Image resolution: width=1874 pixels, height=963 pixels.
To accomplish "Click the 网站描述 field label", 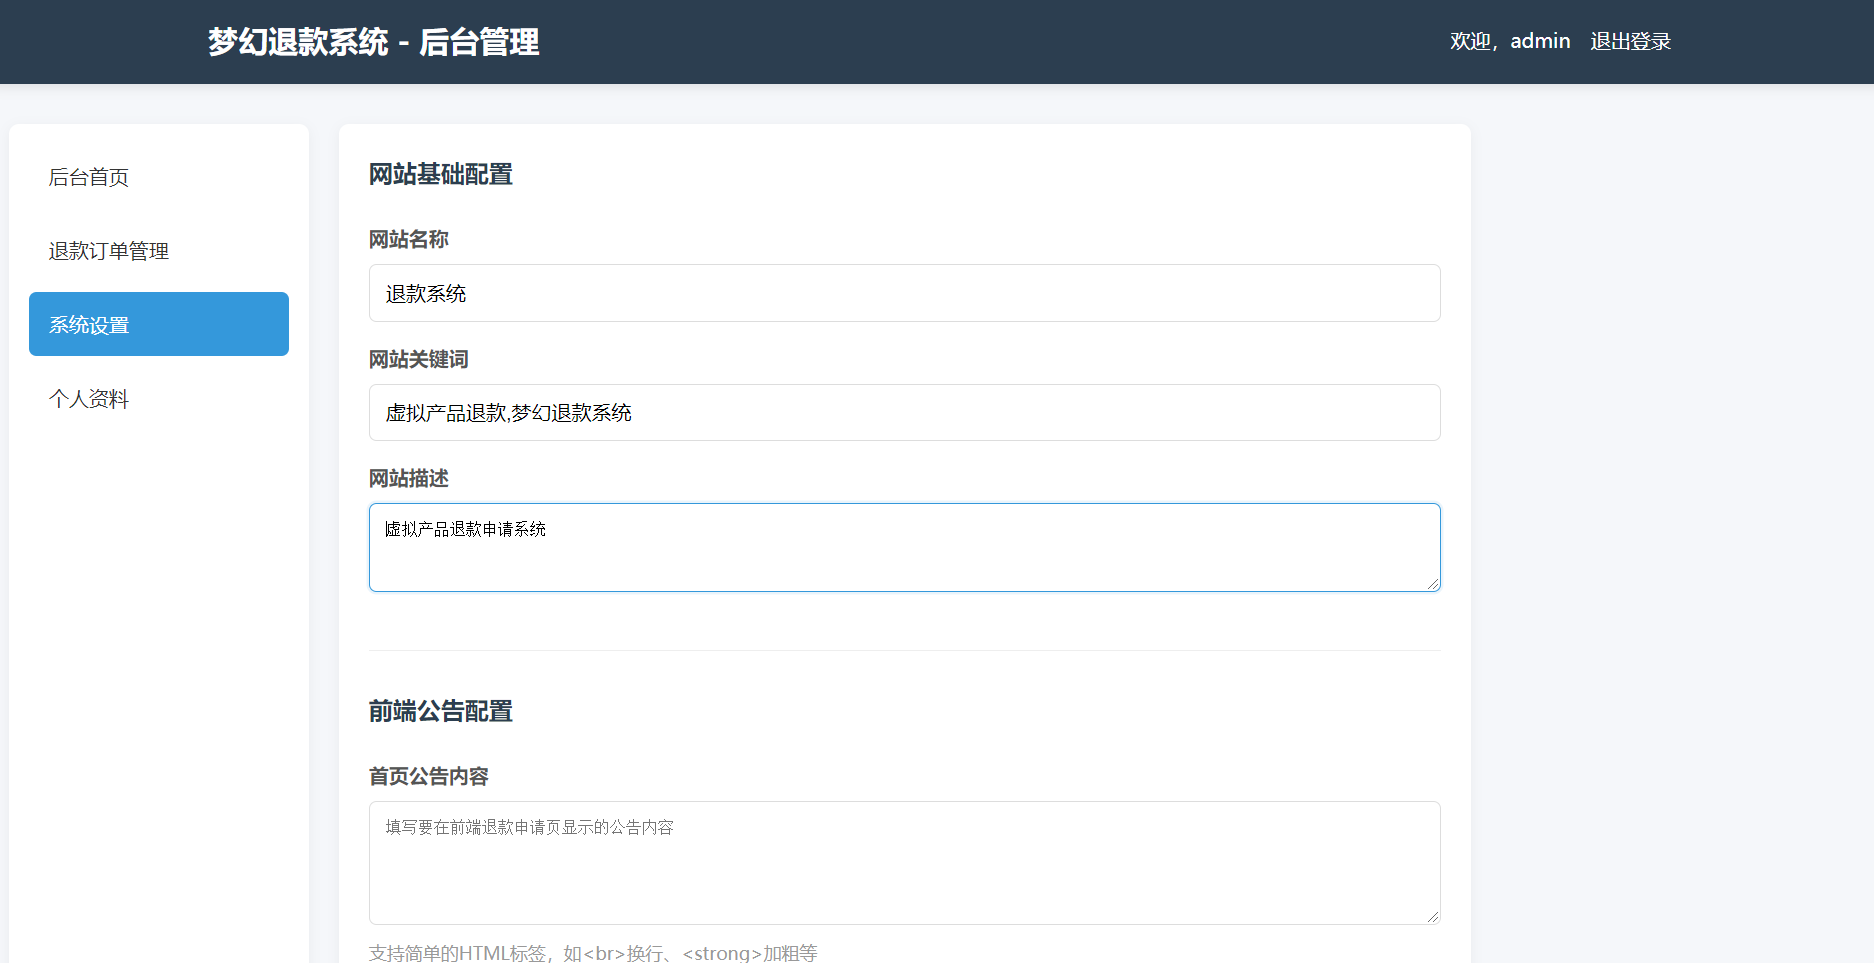I will tap(408, 478).
